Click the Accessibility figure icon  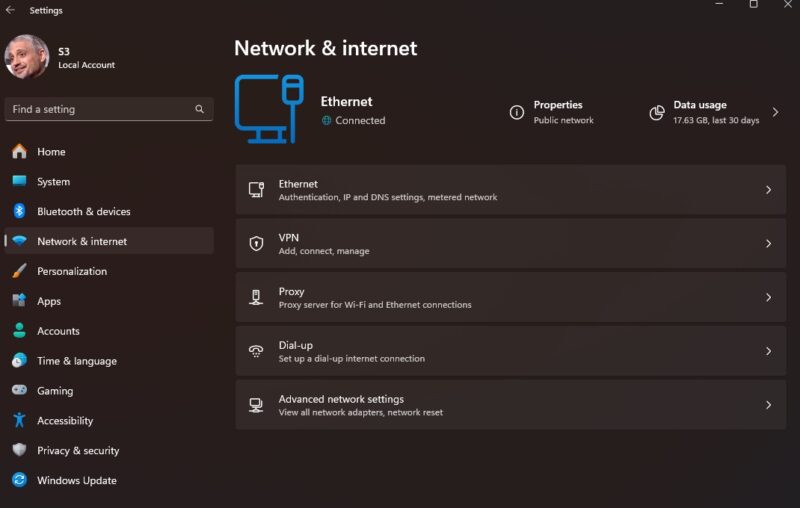point(19,421)
